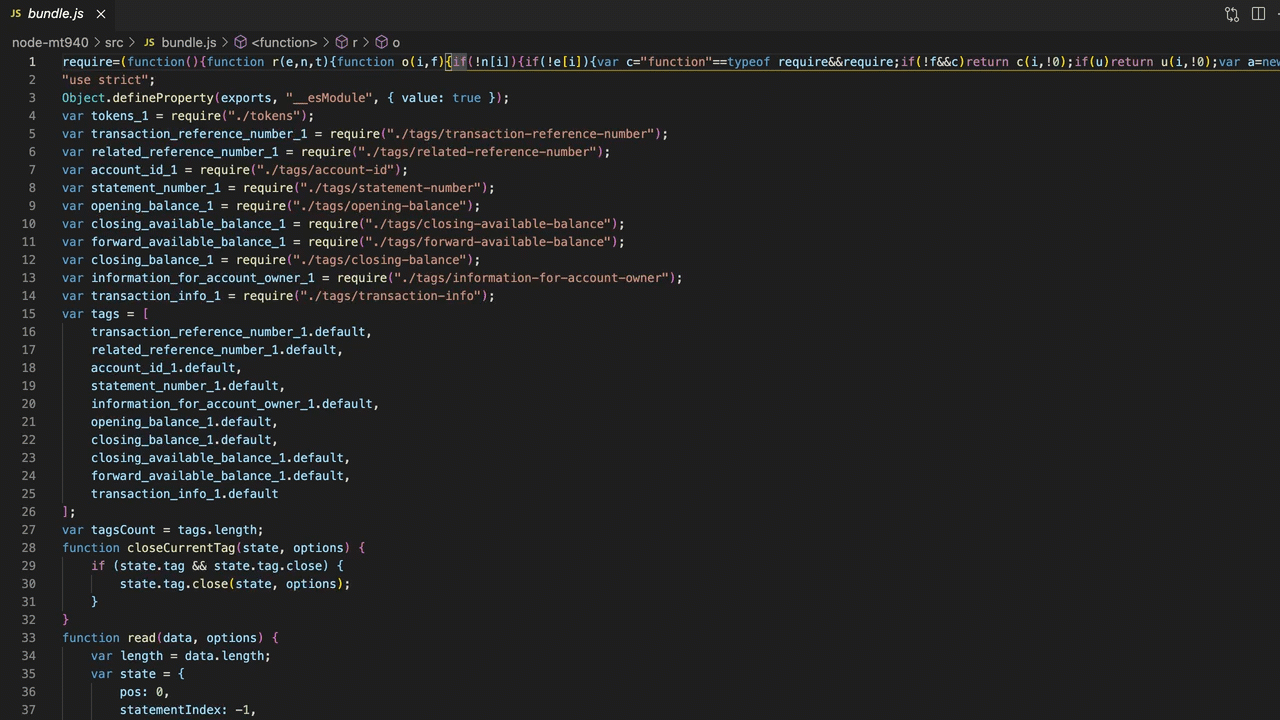The height and width of the screenshot is (720, 1280).
Task: Open the src breadcrumb folder
Action: click(114, 42)
